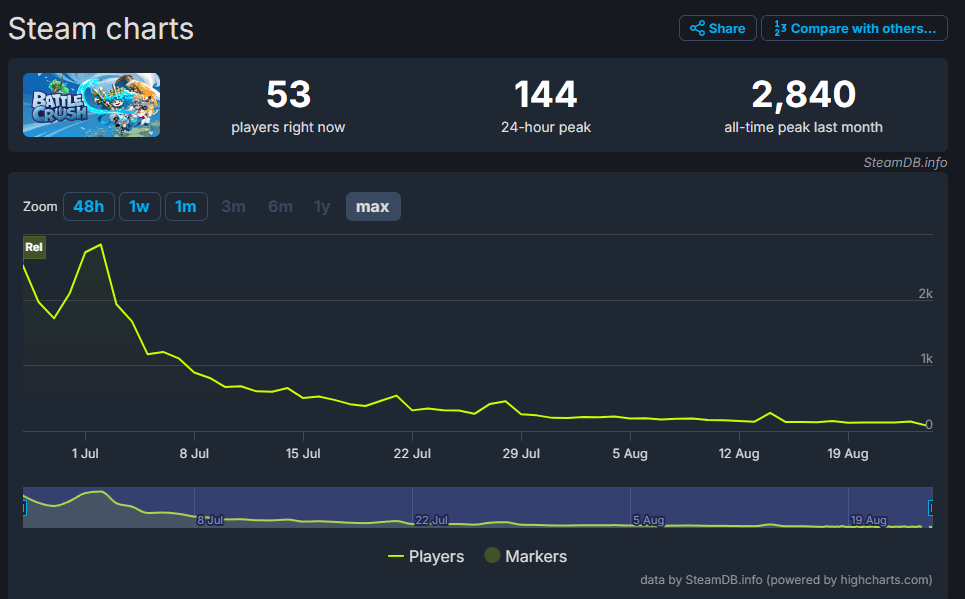The image size is (965, 599).
Task: Click the Steam charts heading
Action: (101, 29)
